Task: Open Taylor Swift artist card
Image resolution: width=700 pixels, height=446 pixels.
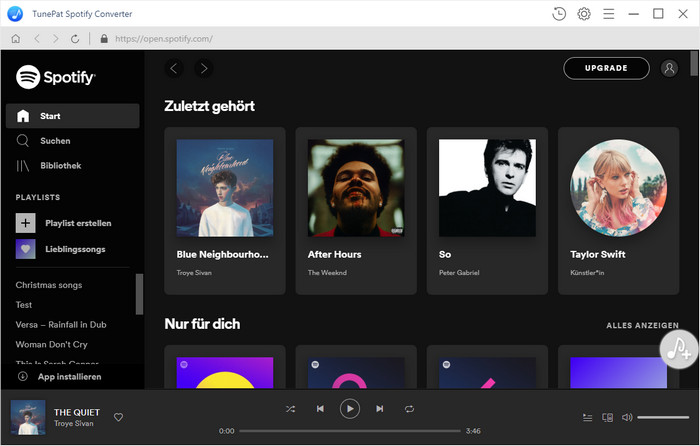Action: (x=618, y=211)
